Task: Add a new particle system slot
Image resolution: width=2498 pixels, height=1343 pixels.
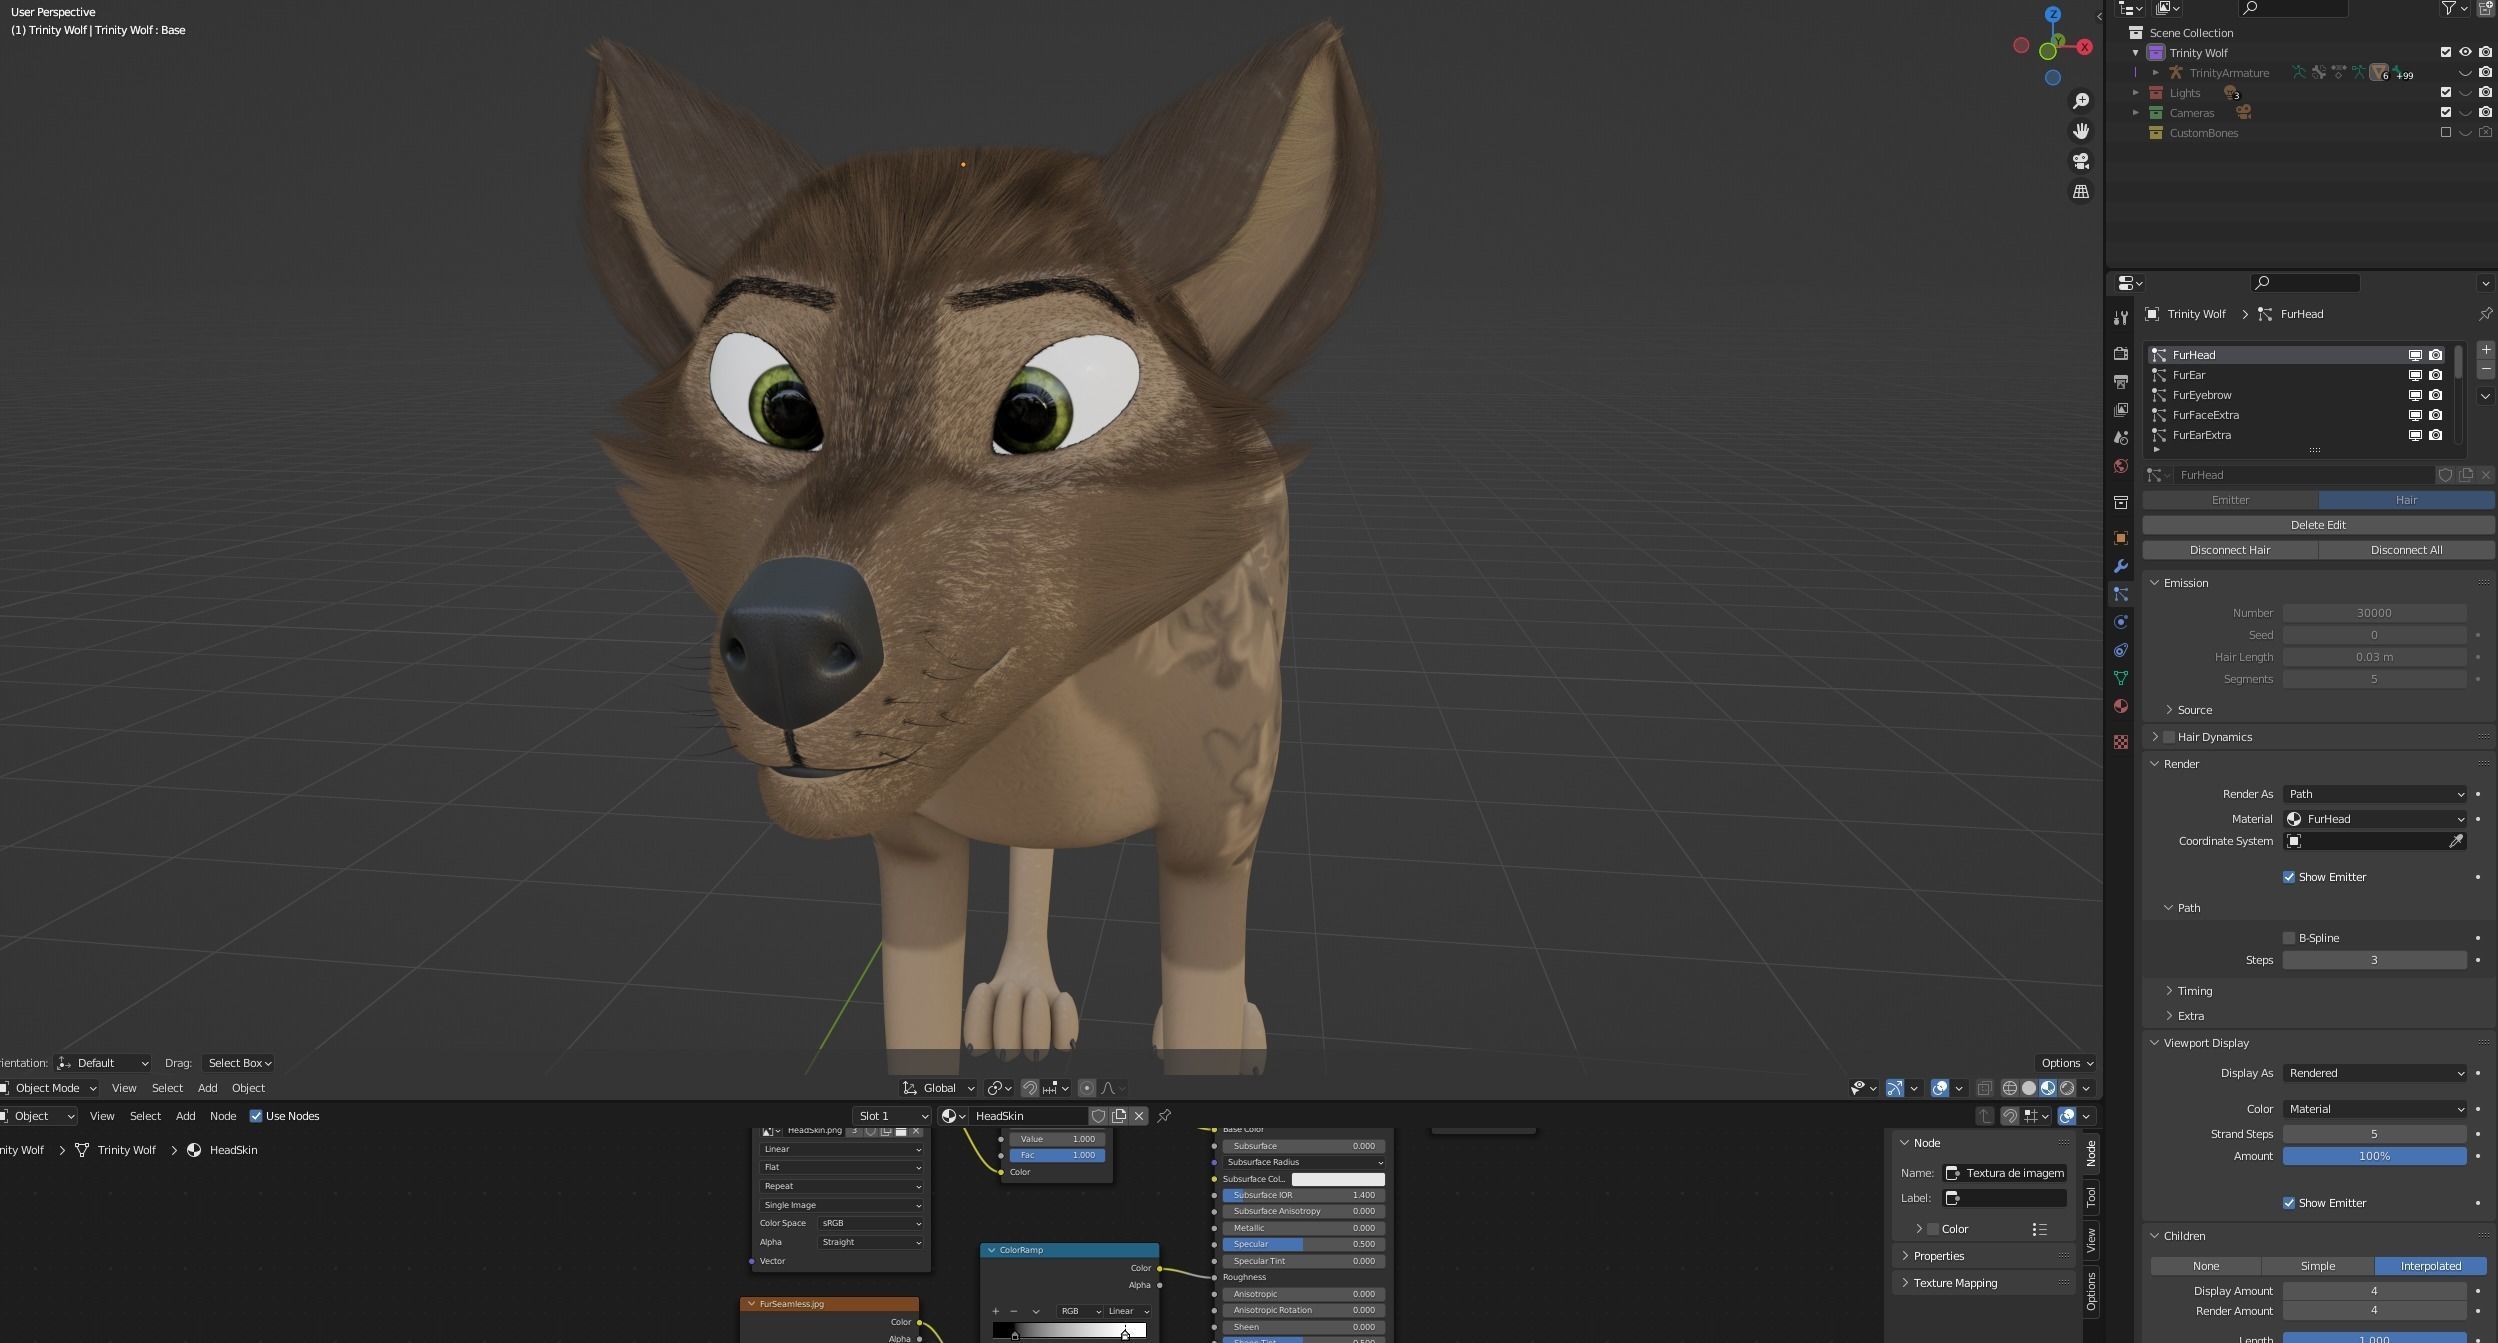Action: tap(2486, 350)
